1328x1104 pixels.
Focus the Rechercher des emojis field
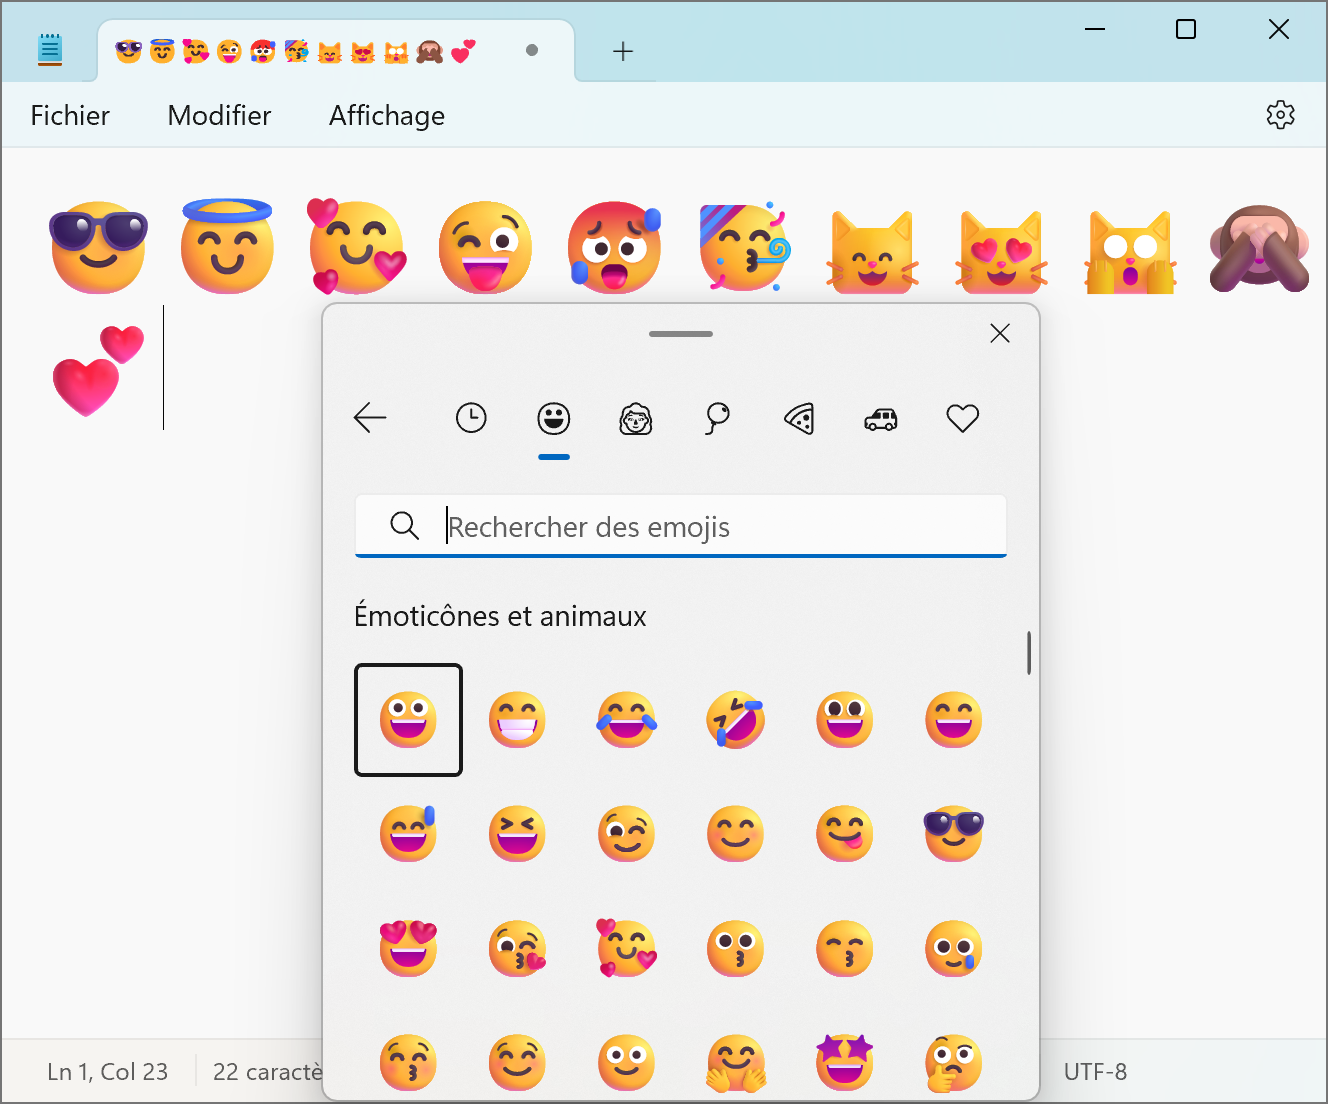point(681,526)
